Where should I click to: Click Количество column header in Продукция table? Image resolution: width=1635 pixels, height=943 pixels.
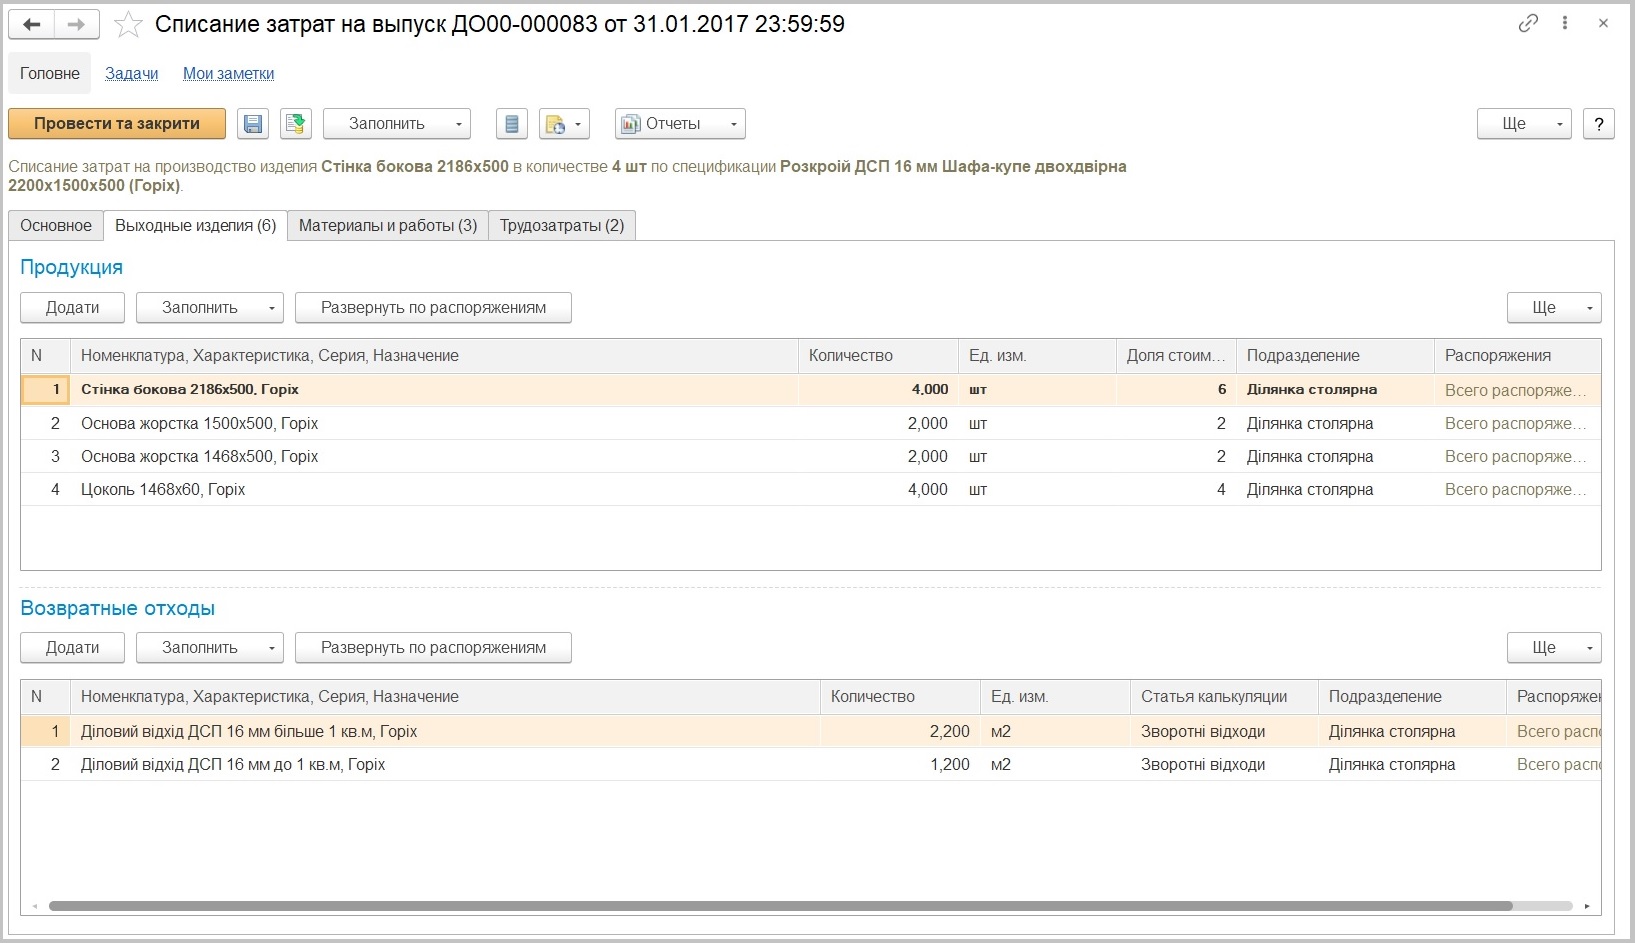click(x=878, y=356)
